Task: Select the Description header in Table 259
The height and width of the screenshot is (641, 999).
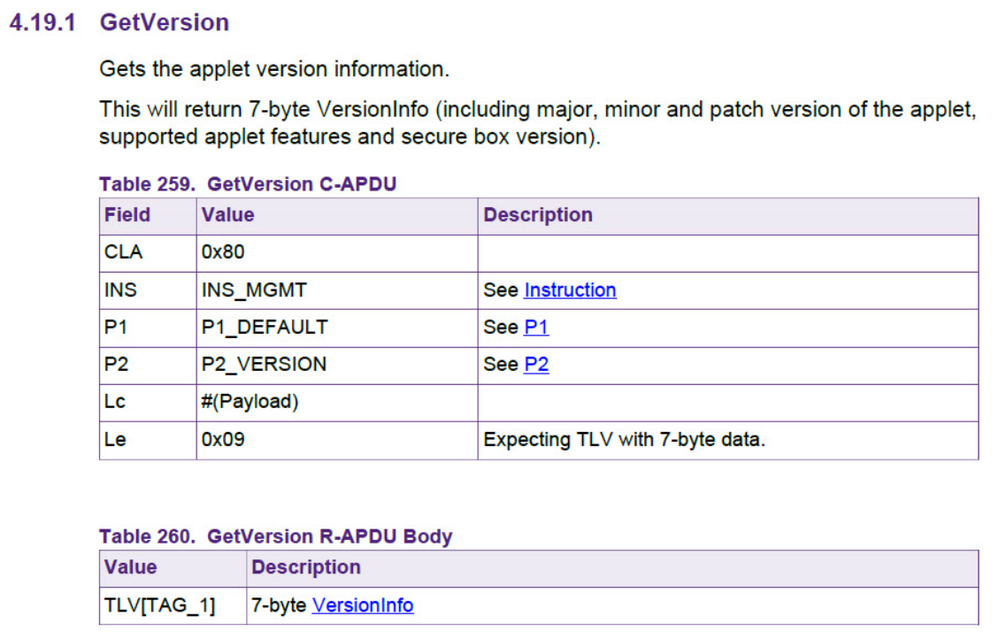Action: [538, 215]
